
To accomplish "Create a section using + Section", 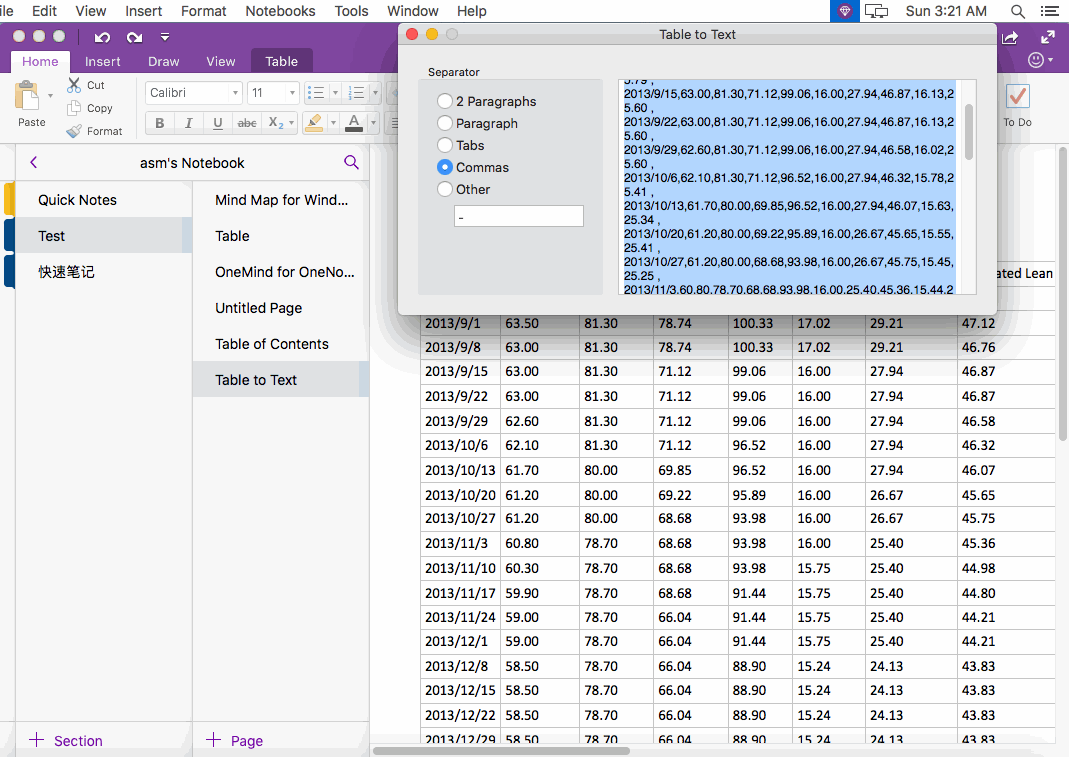I will pyautogui.click(x=64, y=740).
